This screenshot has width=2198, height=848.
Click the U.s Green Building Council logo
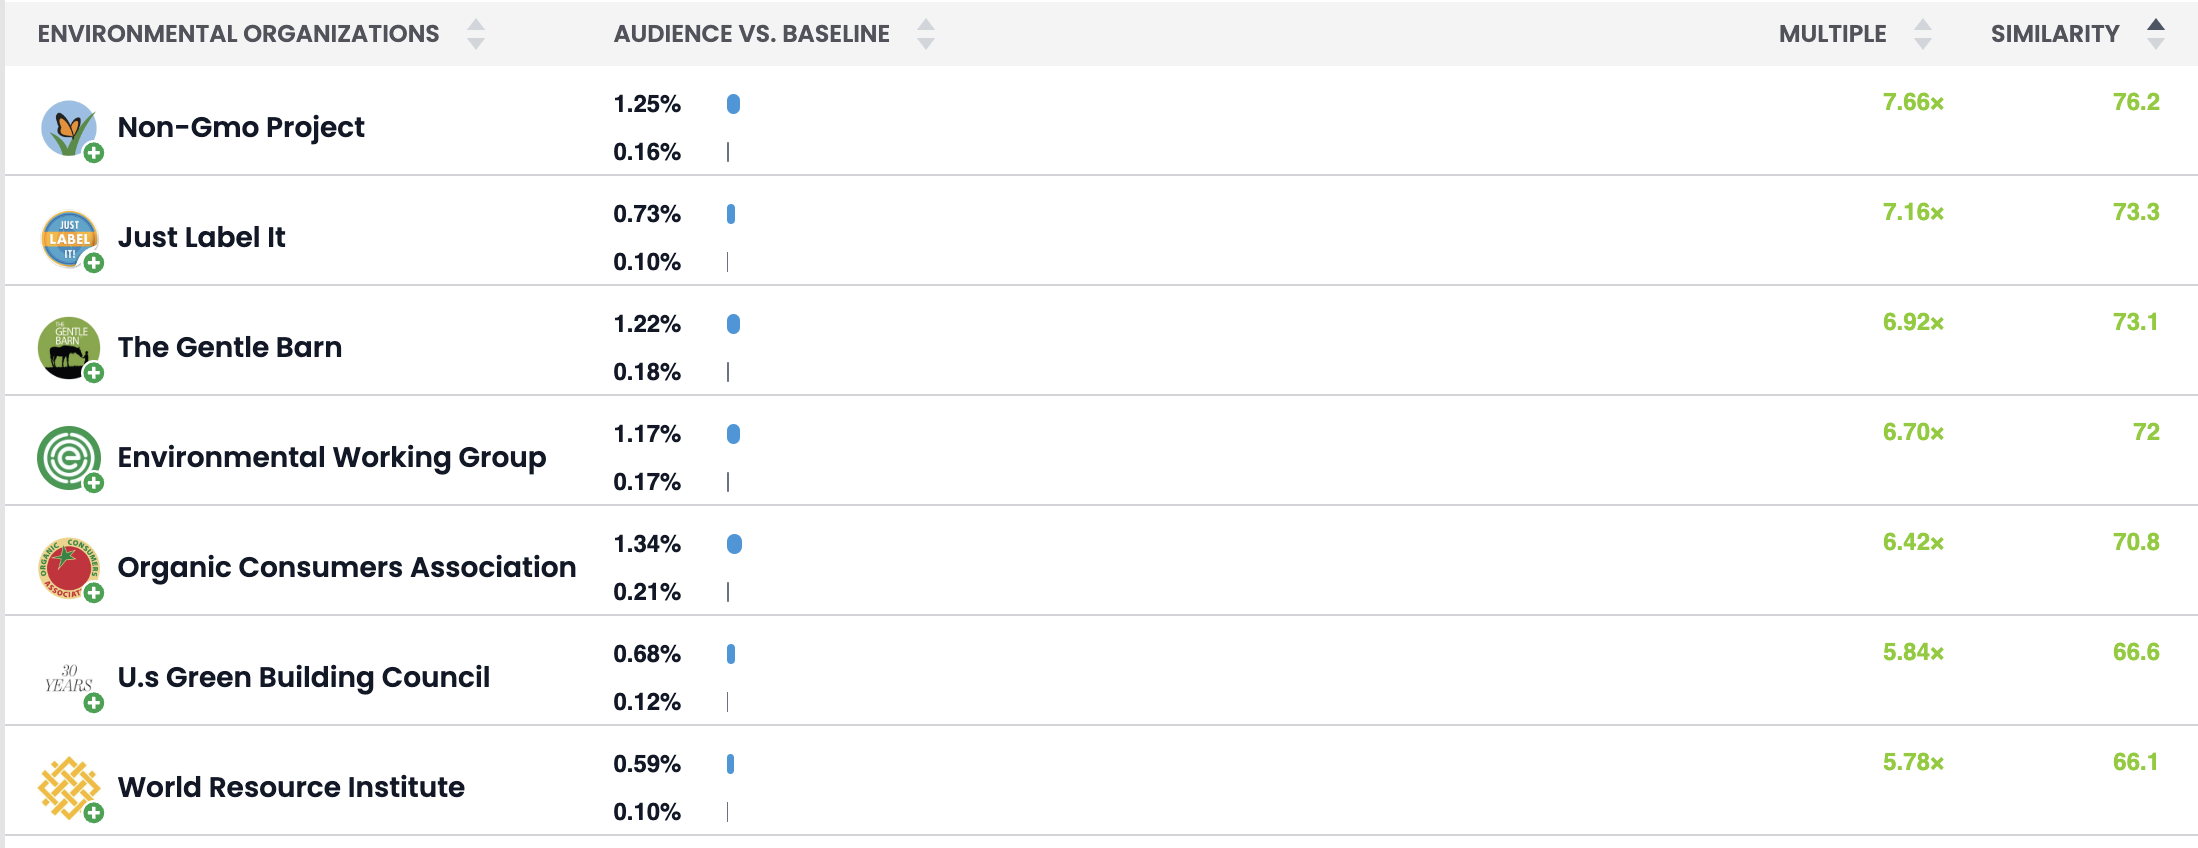click(x=68, y=678)
